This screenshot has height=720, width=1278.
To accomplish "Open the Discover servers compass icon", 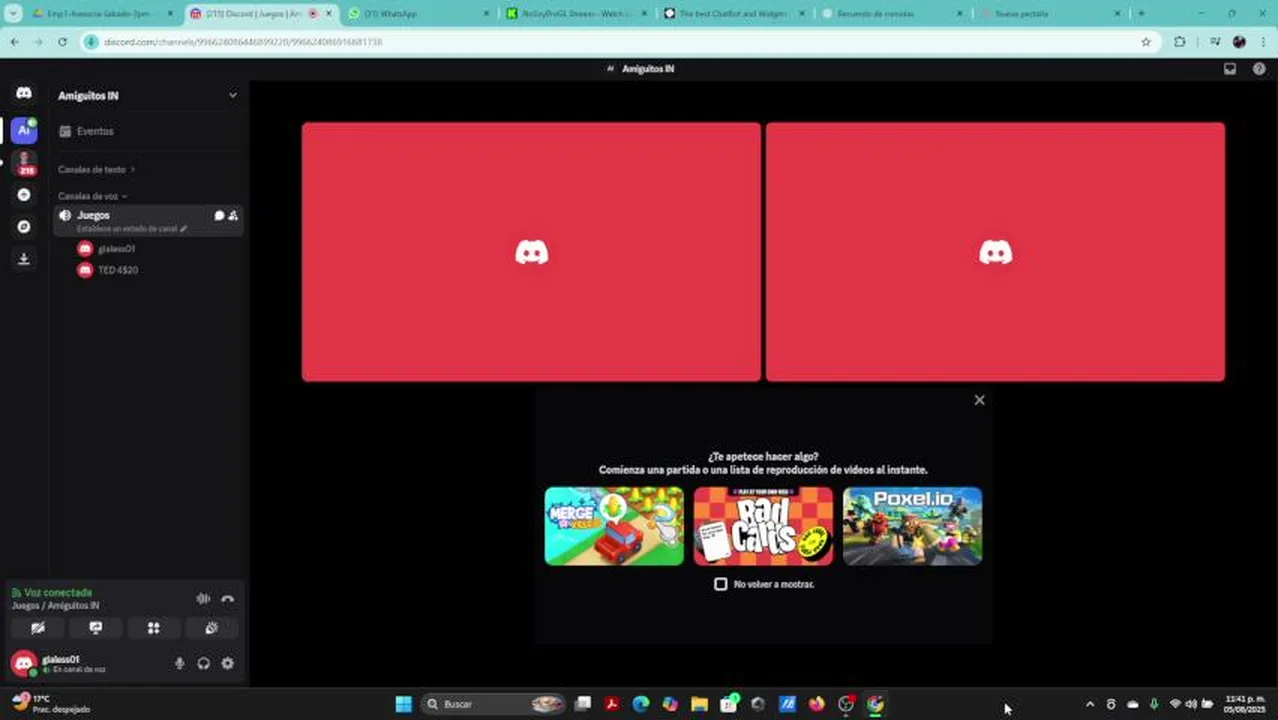I will coord(24,227).
